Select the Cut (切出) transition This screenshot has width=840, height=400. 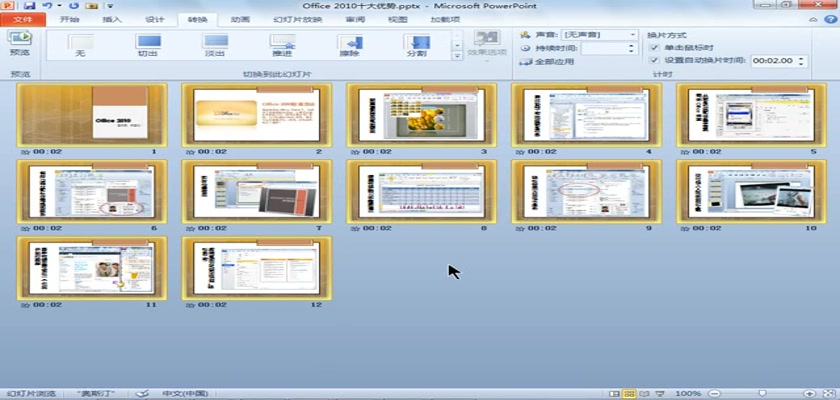click(147, 46)
